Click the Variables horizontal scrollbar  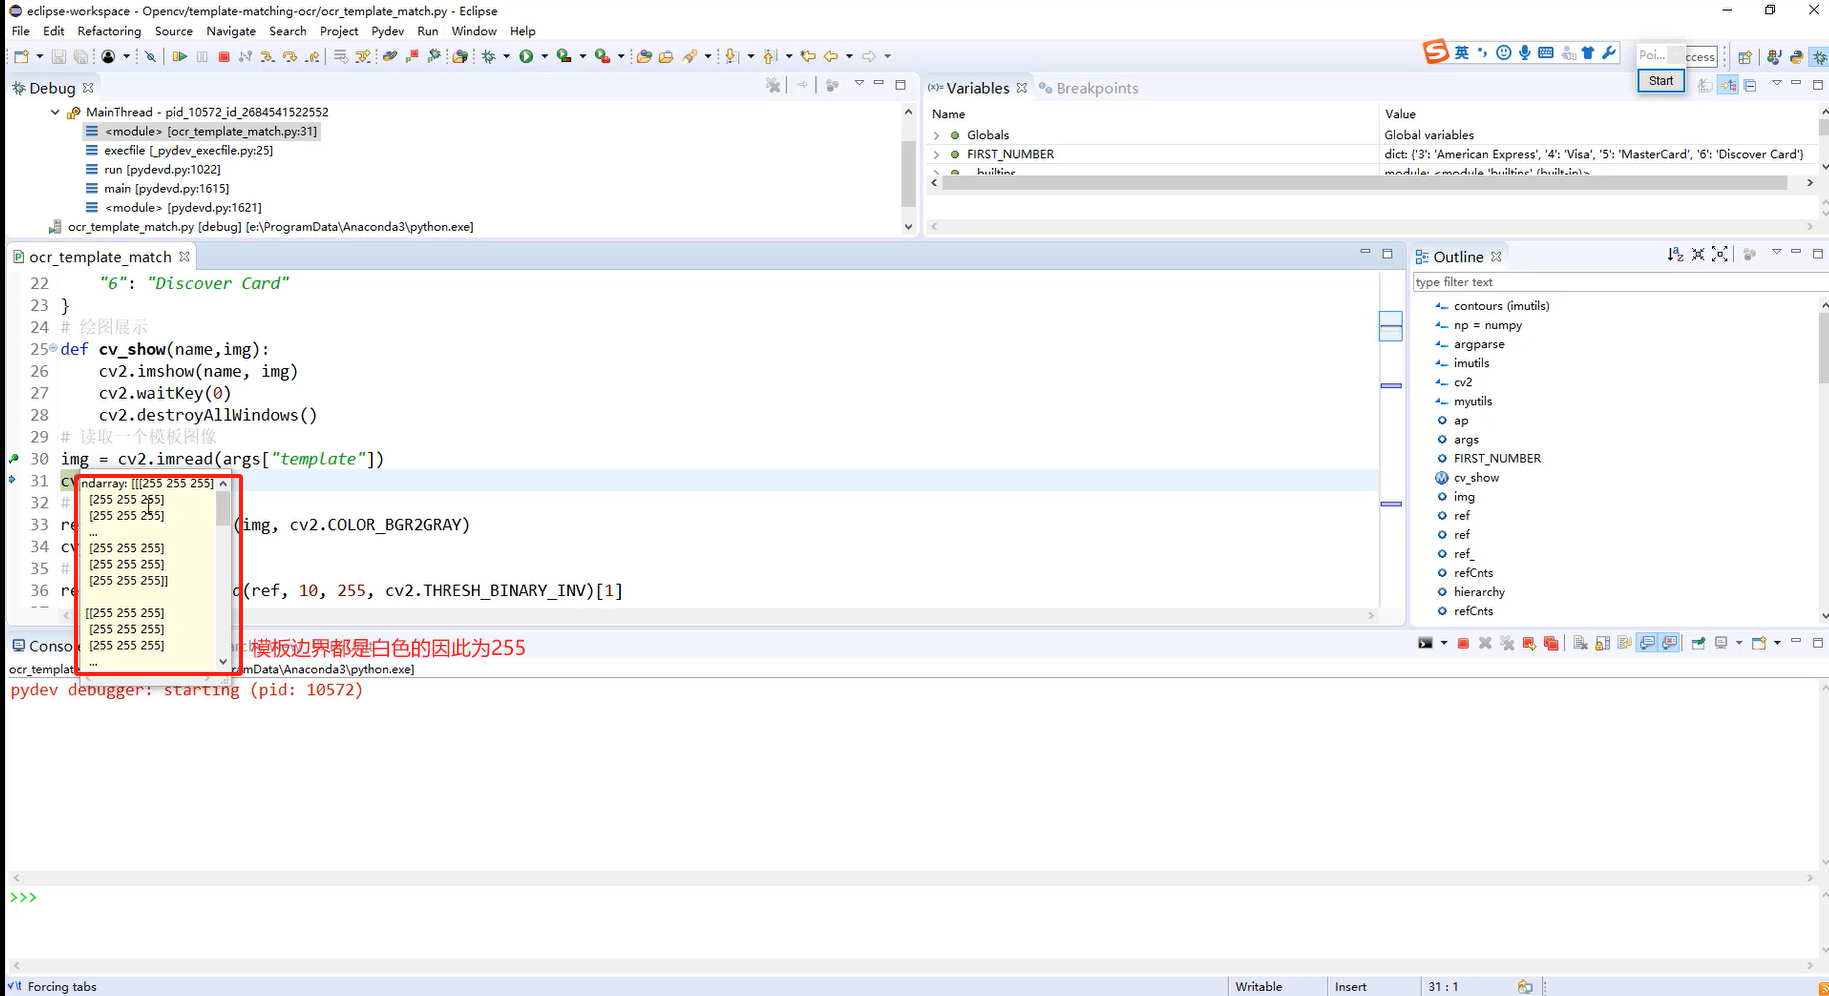(x=1364, y=183)
